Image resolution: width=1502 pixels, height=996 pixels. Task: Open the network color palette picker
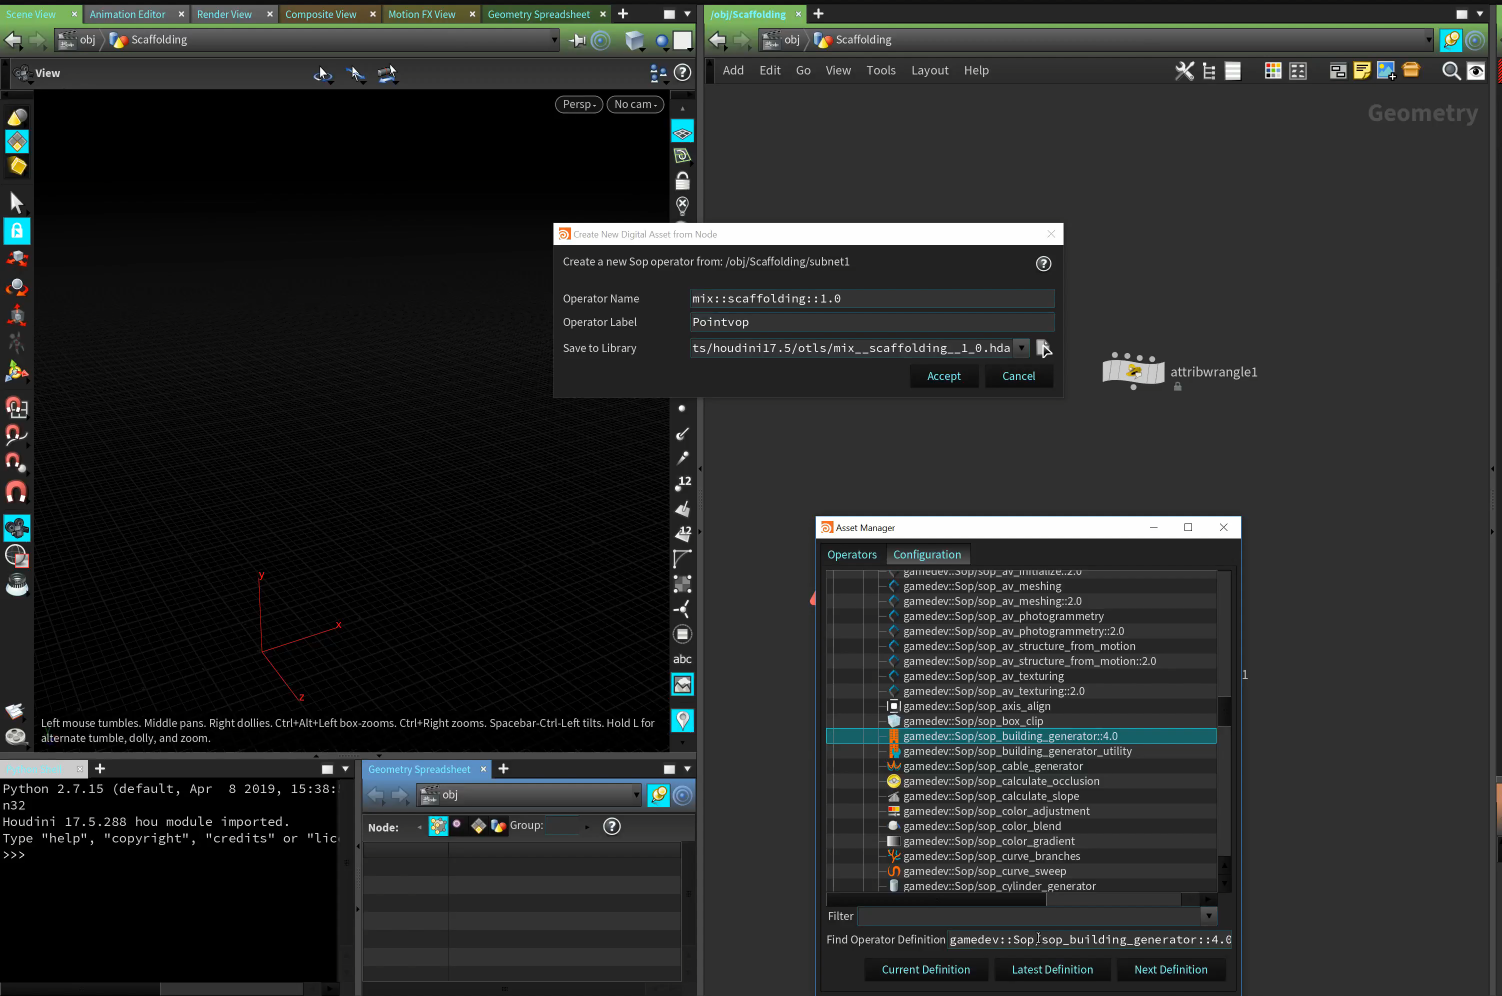click(1273, 70)
